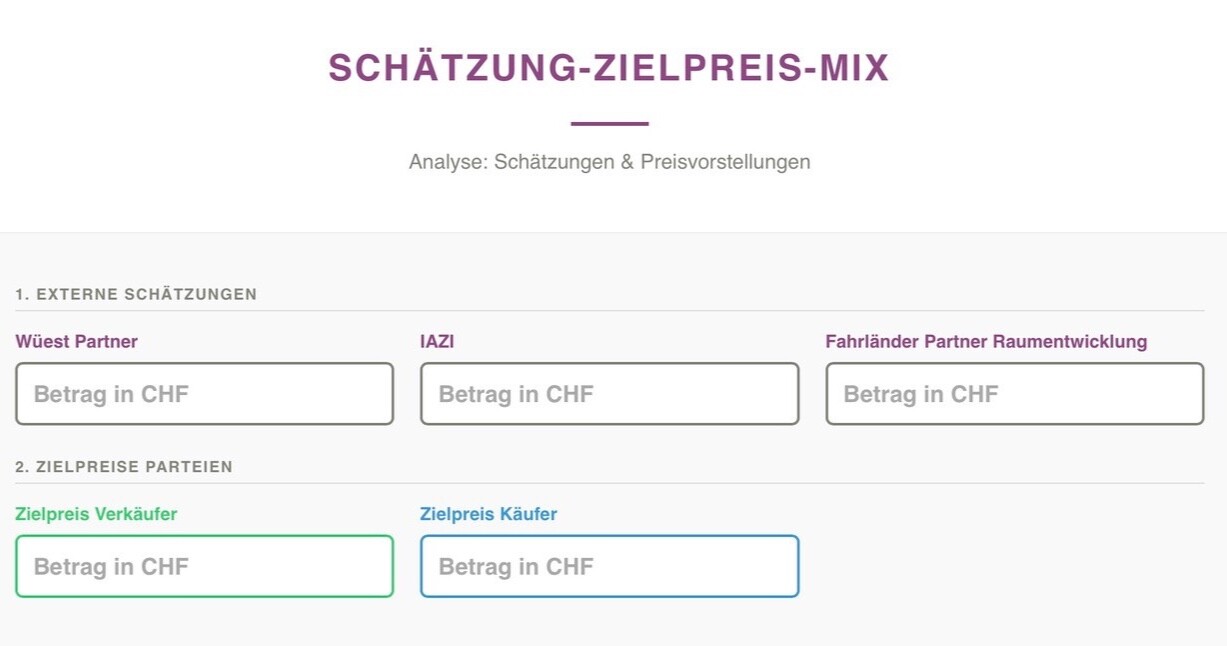The width and height of the screenshot is (1227, 646).
Task: Click the 'Analyse: Schätzungen & Preisvorstellungen' subtitle
Action: [x=609, y=162]
